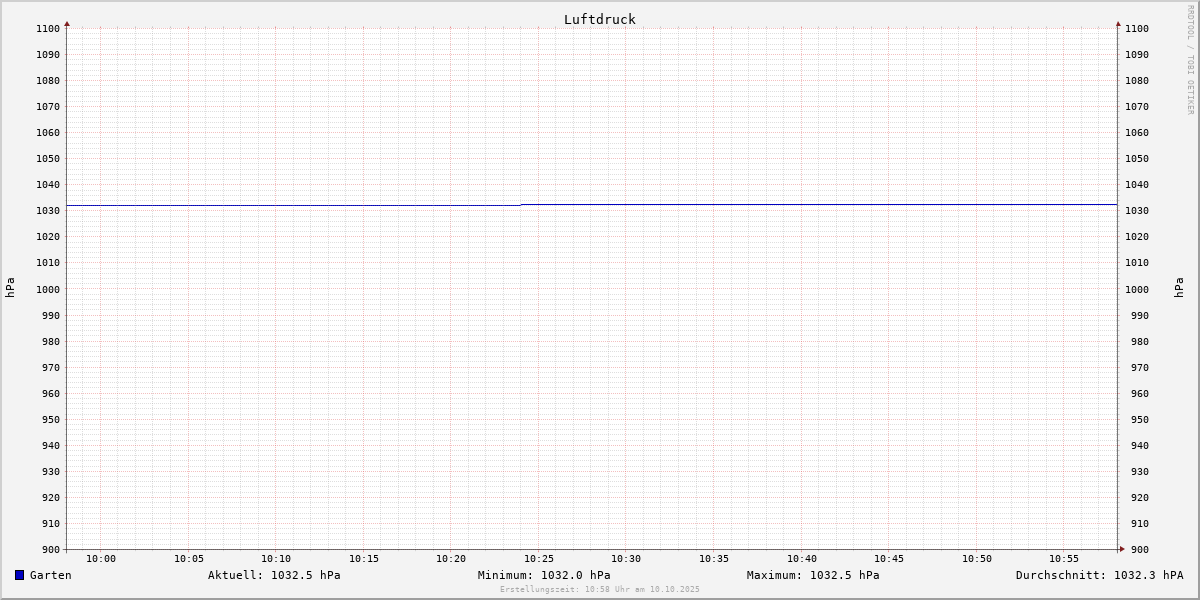1200x600 pixels.
Task: Click the red arrow atop the left axis
Action: [67, 23]
